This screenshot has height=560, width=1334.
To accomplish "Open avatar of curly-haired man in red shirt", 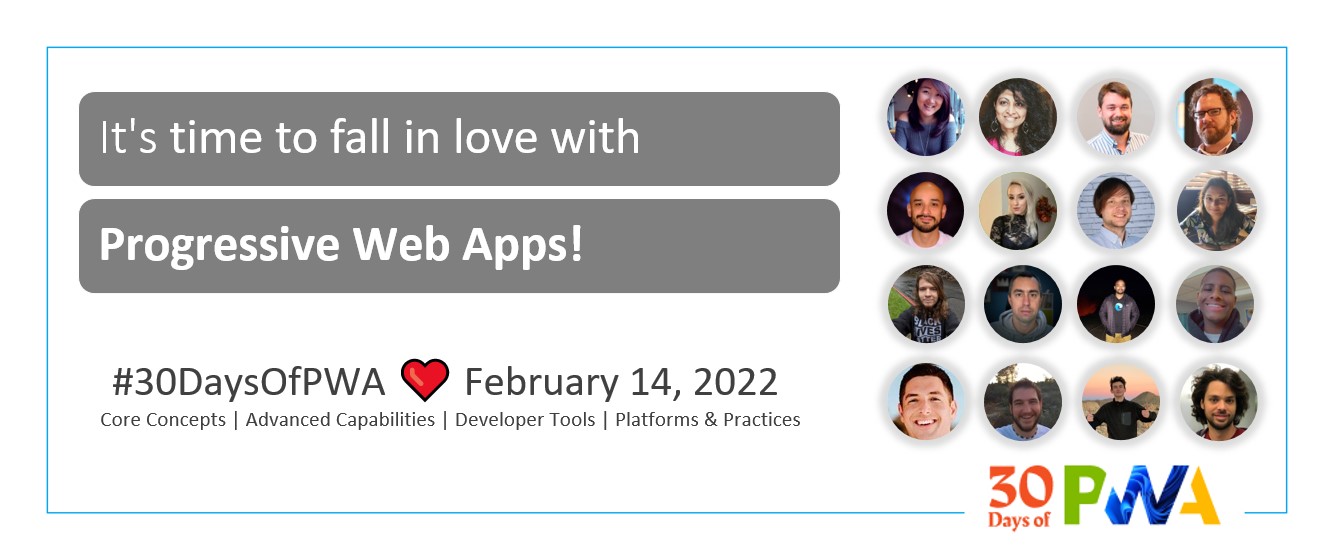I will 1218,401.
